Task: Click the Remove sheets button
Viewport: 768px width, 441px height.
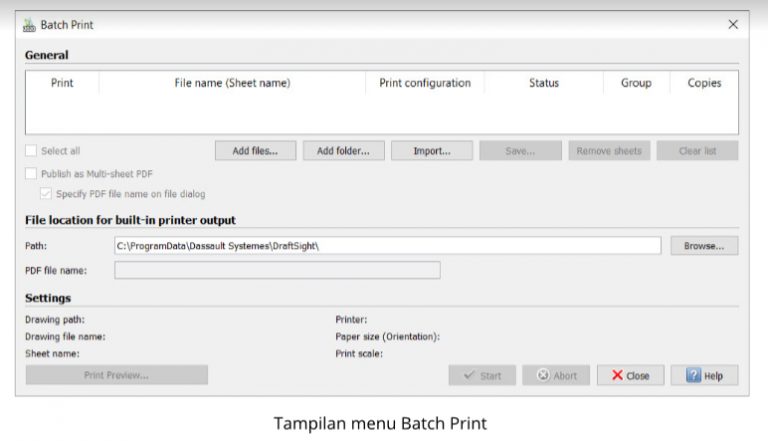Action: [x=609, y=151]
